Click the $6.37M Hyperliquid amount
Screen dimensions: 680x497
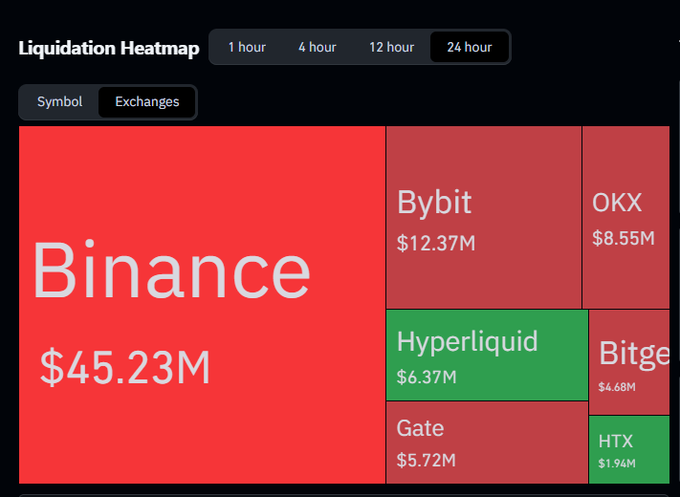tap(426, 377)
